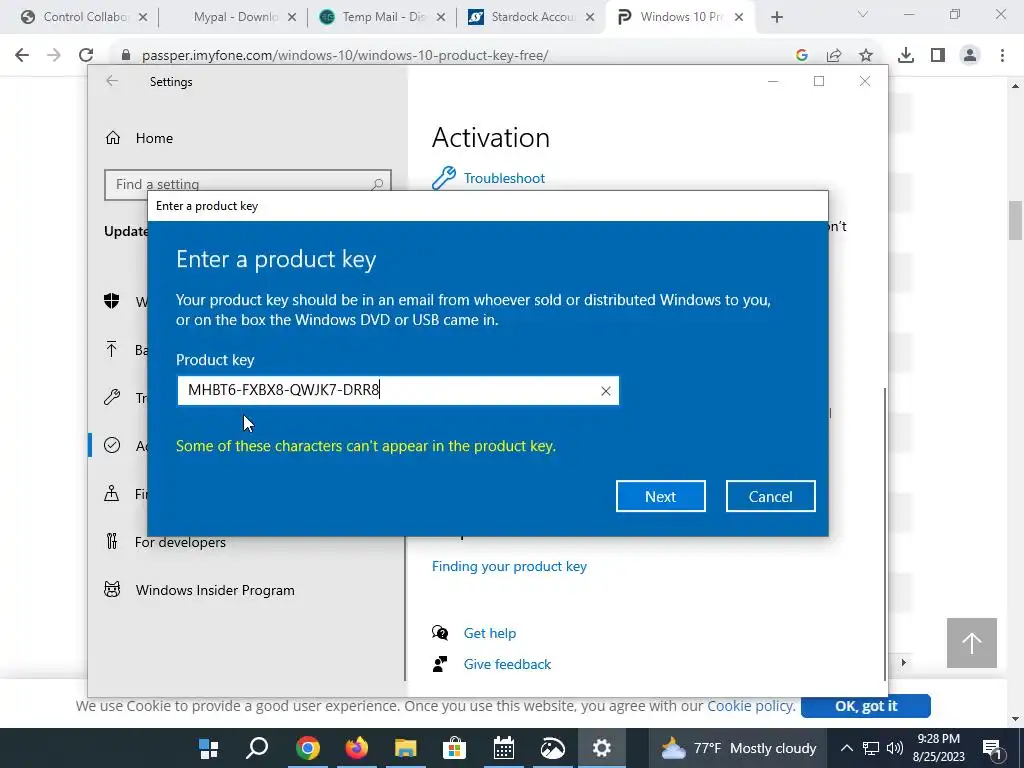Close the Stardock Accou browser tab
Image resolution: width=1024 pixels, height=768 pixels.
coord(590,17)
